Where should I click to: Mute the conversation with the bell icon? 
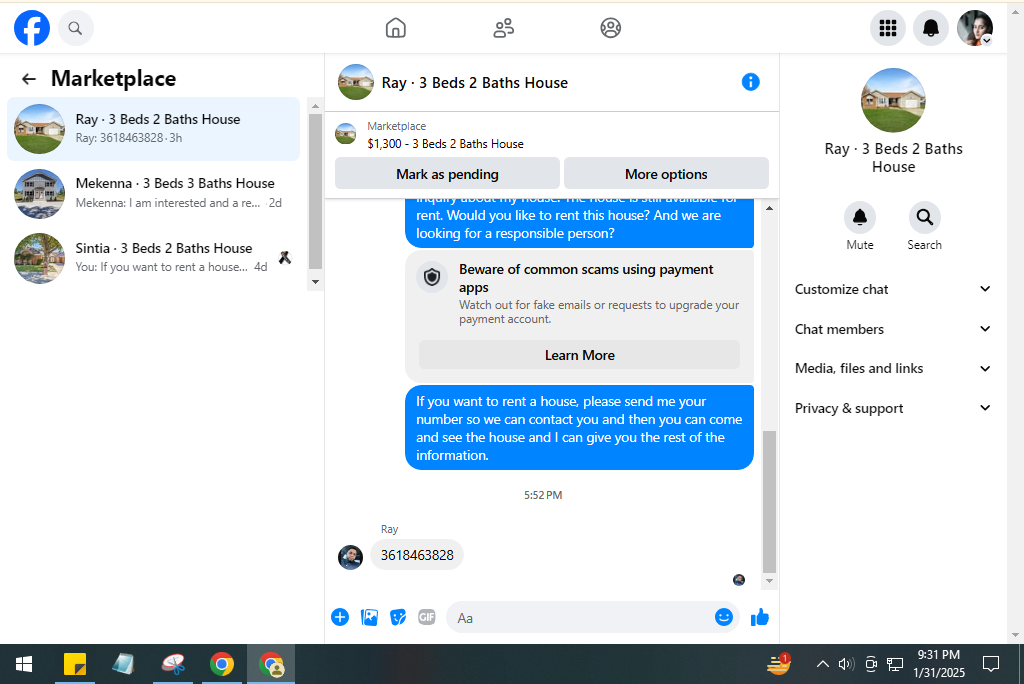(859, 218)
